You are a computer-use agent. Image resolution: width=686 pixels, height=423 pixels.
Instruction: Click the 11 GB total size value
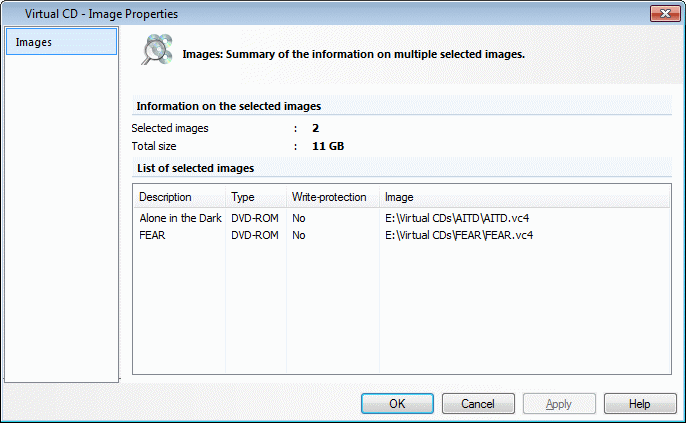(327, 146)
